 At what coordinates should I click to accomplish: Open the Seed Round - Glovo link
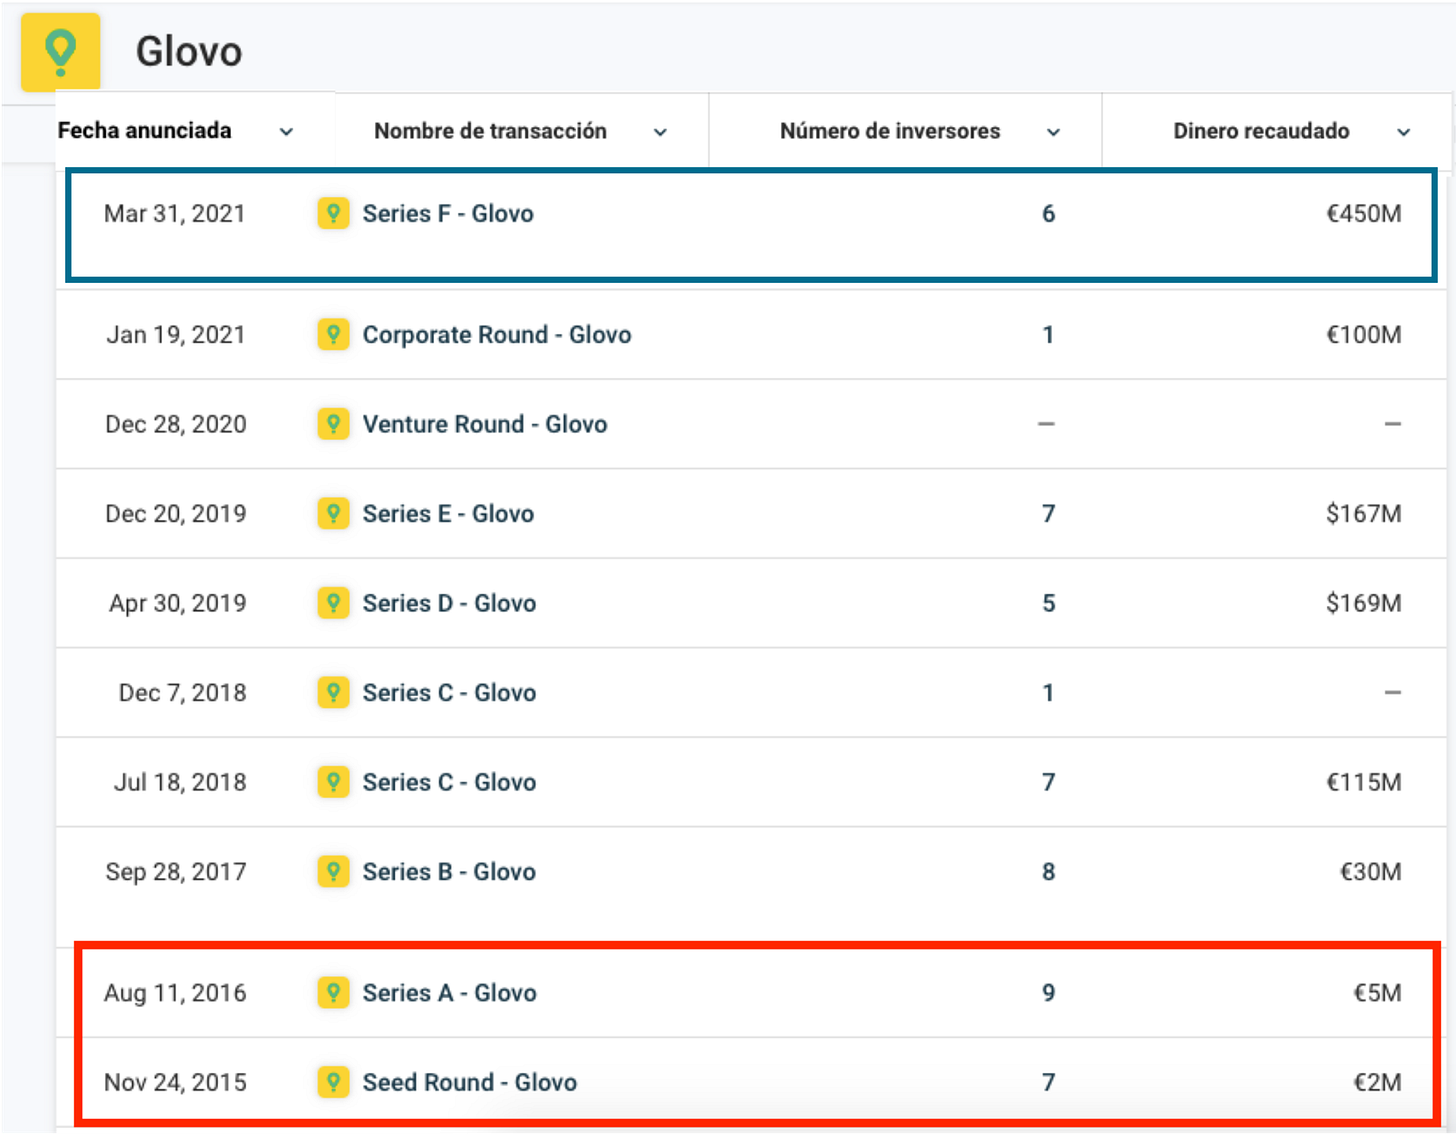470,1082
